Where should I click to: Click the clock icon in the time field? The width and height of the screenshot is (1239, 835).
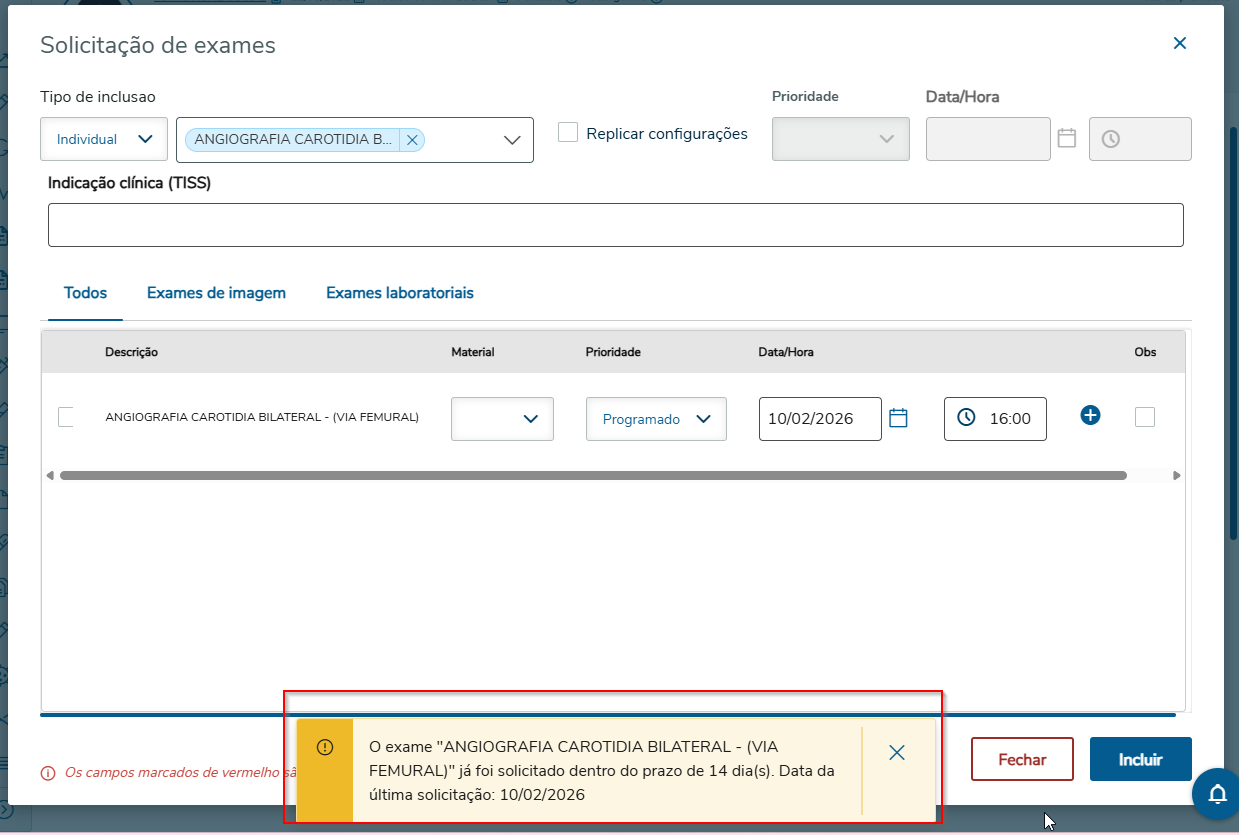point(966,418)
